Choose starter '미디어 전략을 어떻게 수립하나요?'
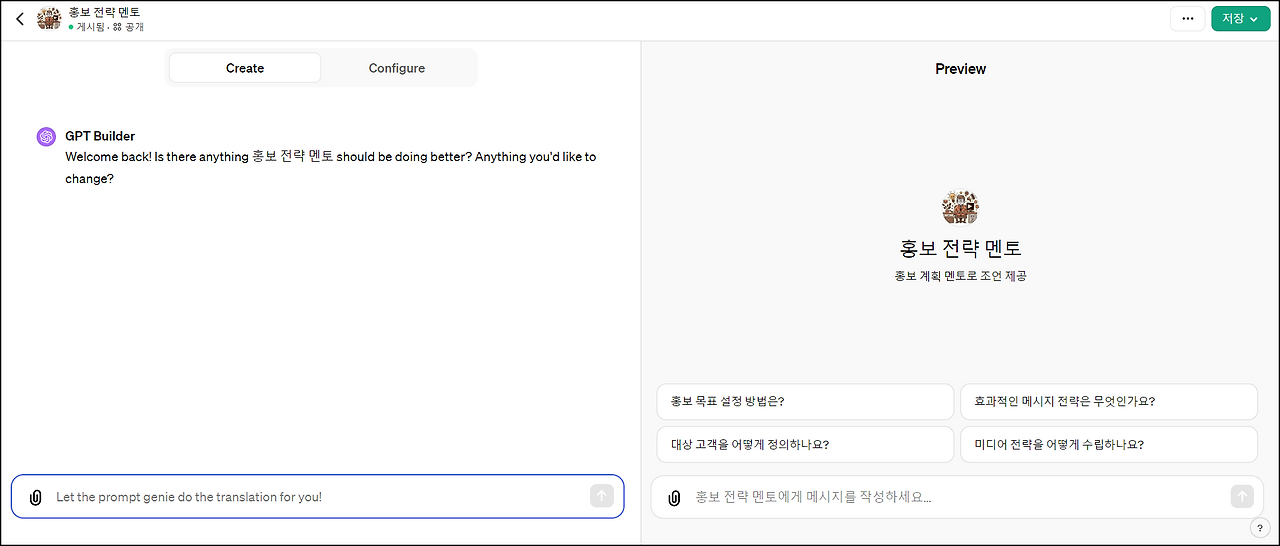The width and height of the screenshot is (1280, 546). coord(1108,445)
